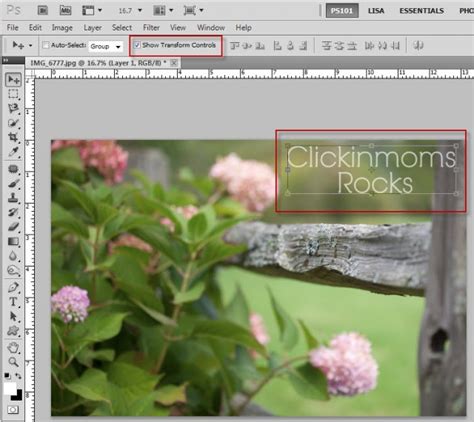Select the Crop tool
Image resolution: width=474 pixels, height=422 pixels.
pyautogui.click(x=13, y=137)
